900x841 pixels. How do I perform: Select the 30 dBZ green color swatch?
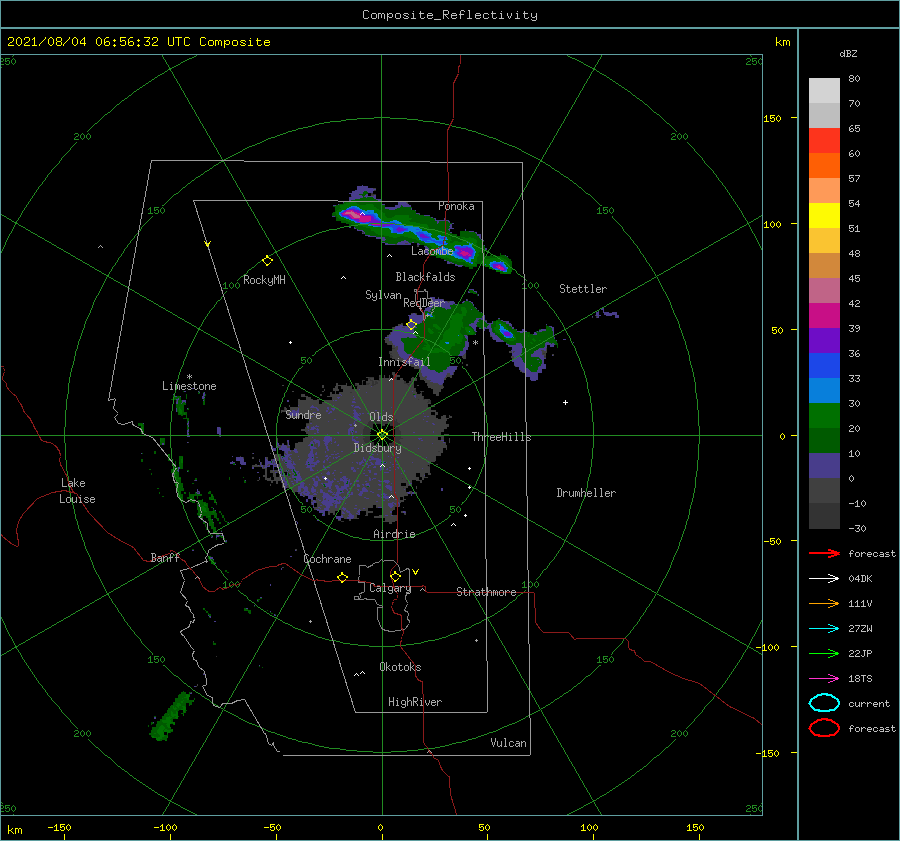click(x=824, y=416)
